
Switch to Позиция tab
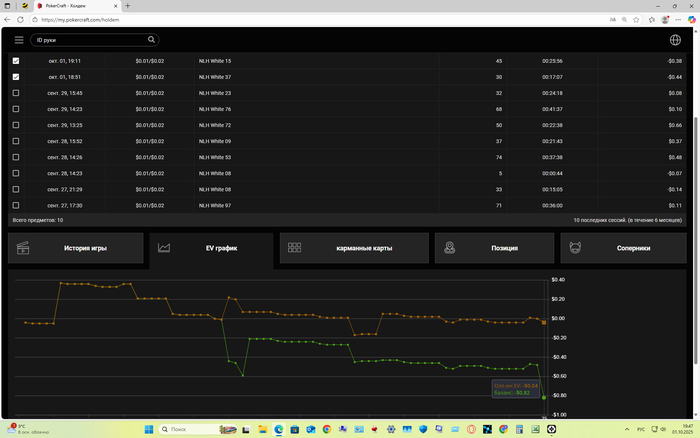coord(494,248)
